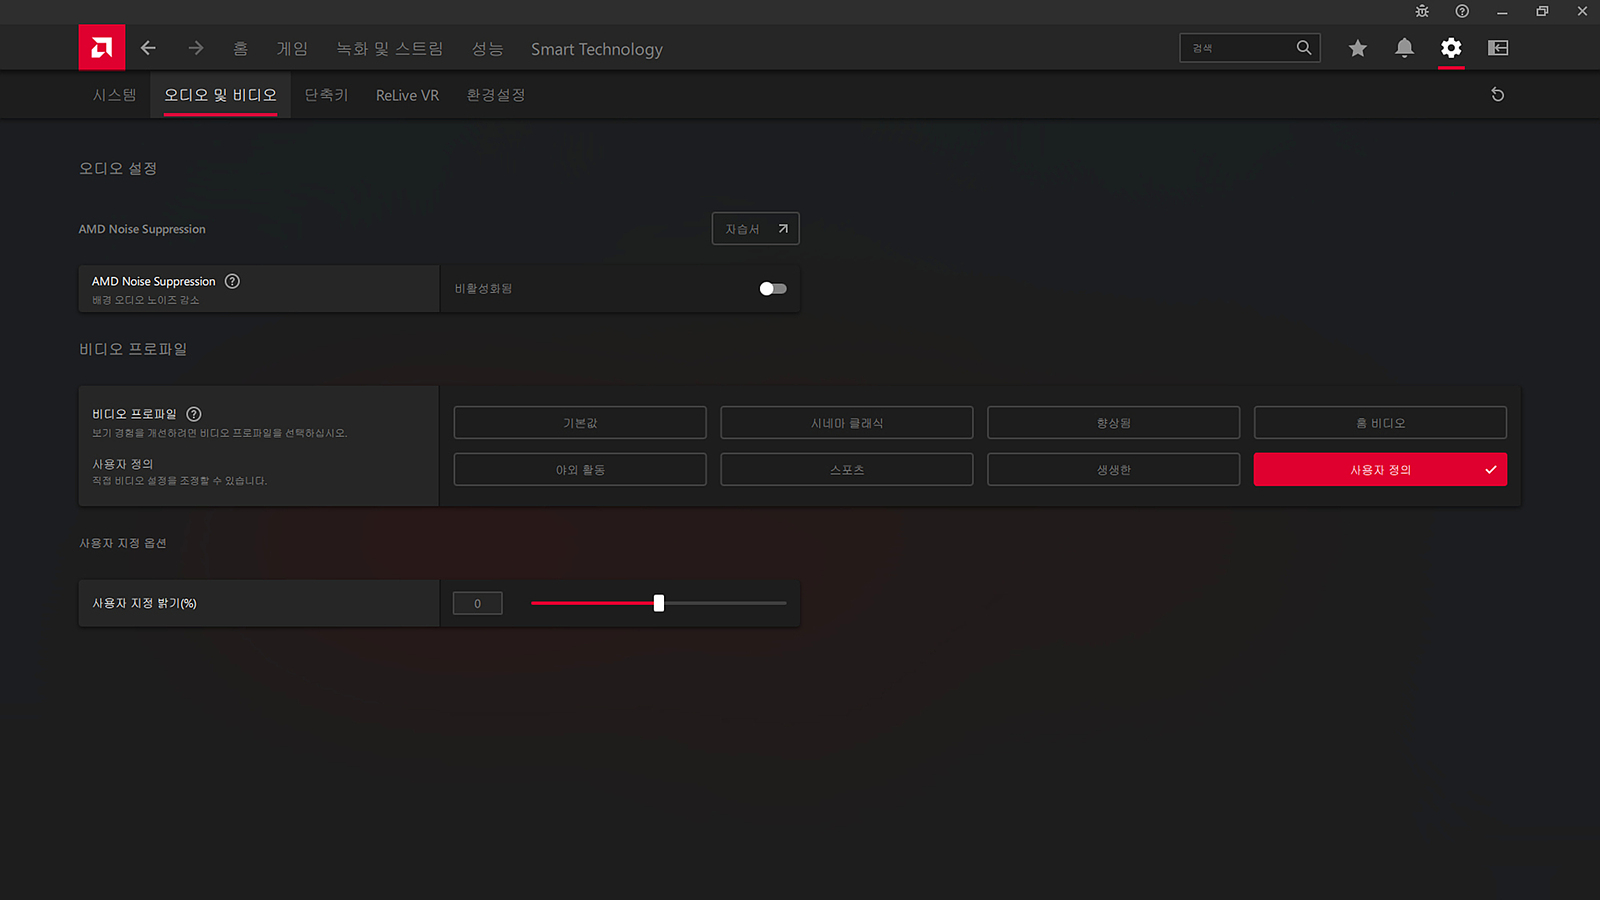Open favorites star icon
Screen dimensions: 1600x900
pyautogui.click(x=1357, y=48)
